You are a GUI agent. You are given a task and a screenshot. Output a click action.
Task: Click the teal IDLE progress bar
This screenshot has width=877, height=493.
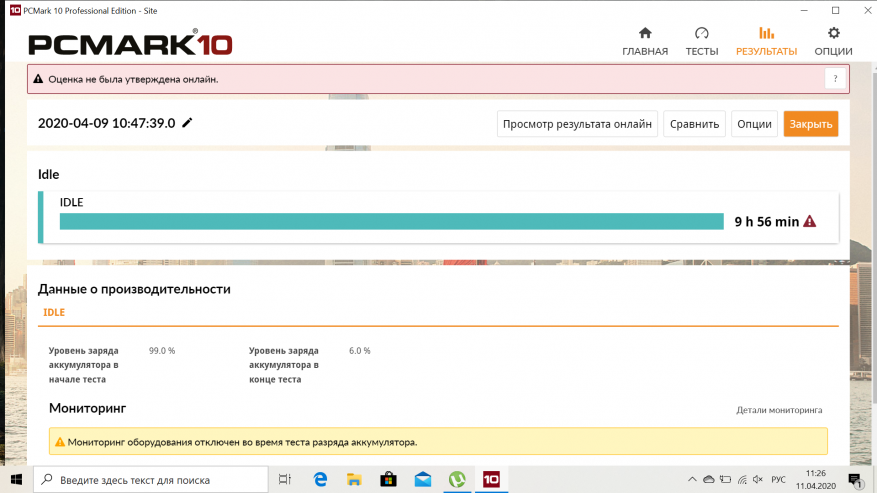click(x=392, y=222)
